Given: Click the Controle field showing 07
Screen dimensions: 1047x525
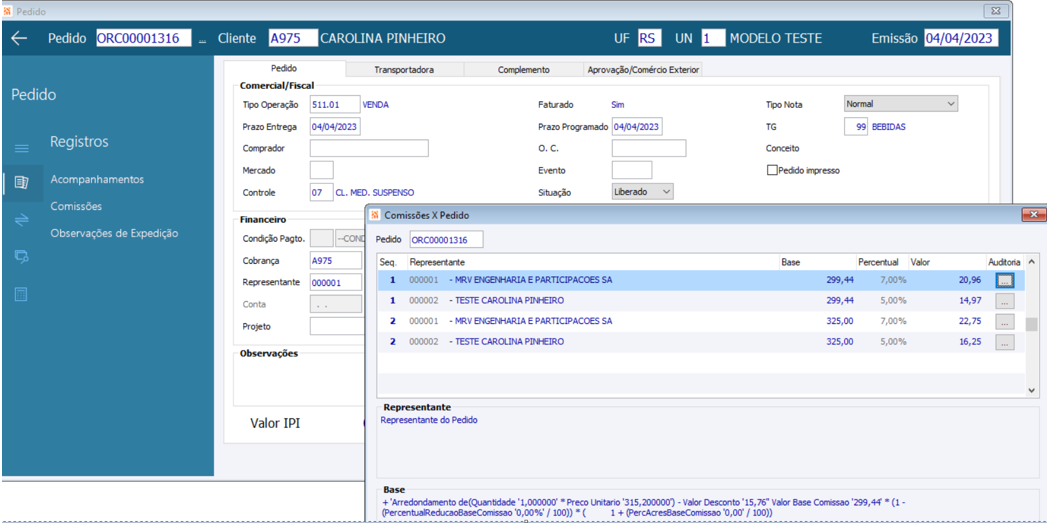Looking at the screenshot, I should tap(322, 192).
